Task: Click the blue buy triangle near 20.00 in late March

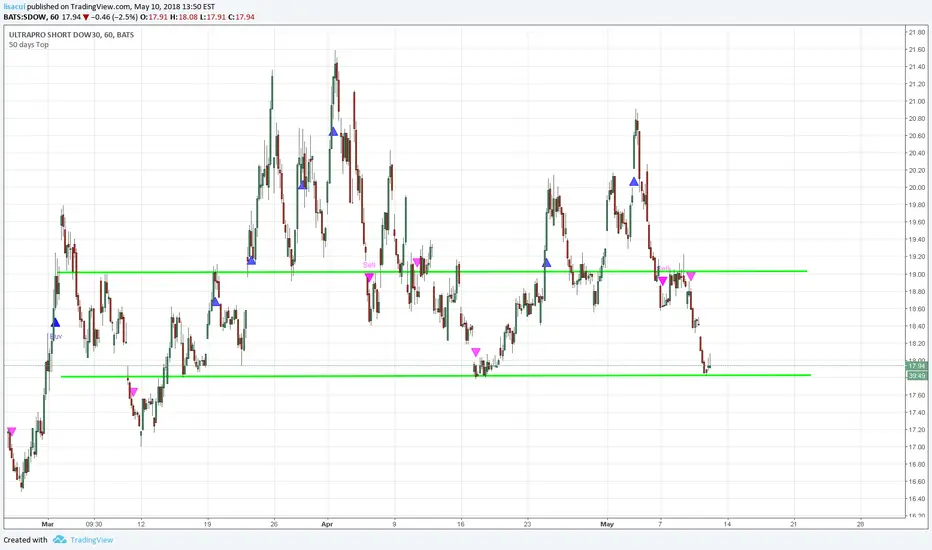Action: click(x=303, y=185)
